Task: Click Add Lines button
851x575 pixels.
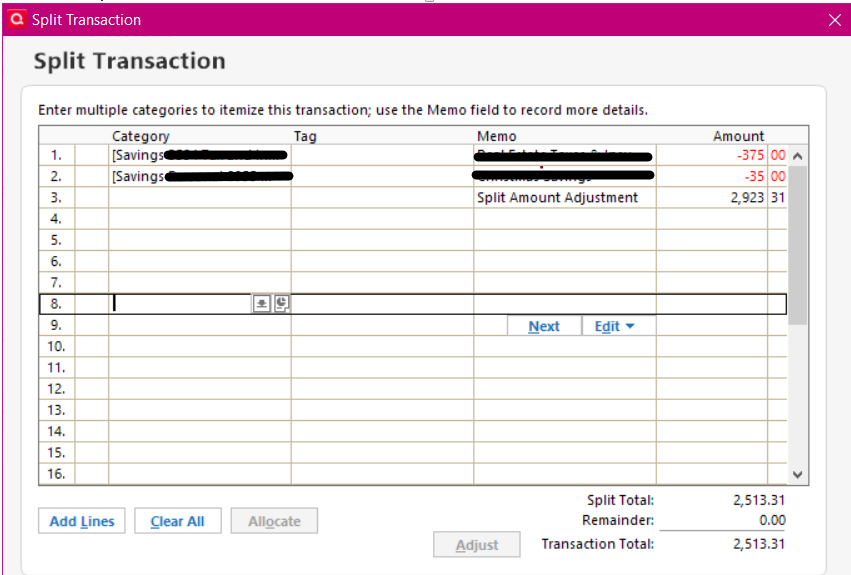Action: point(82,521)
